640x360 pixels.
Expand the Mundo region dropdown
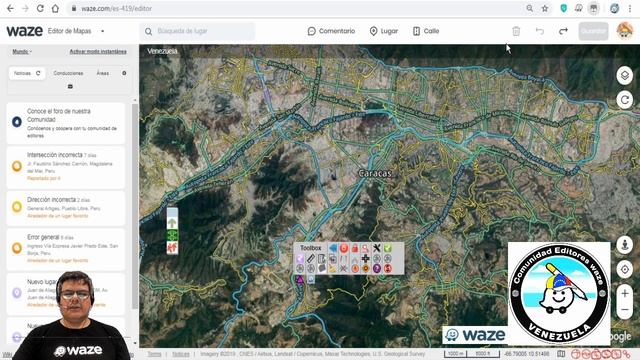coord(22,51)
